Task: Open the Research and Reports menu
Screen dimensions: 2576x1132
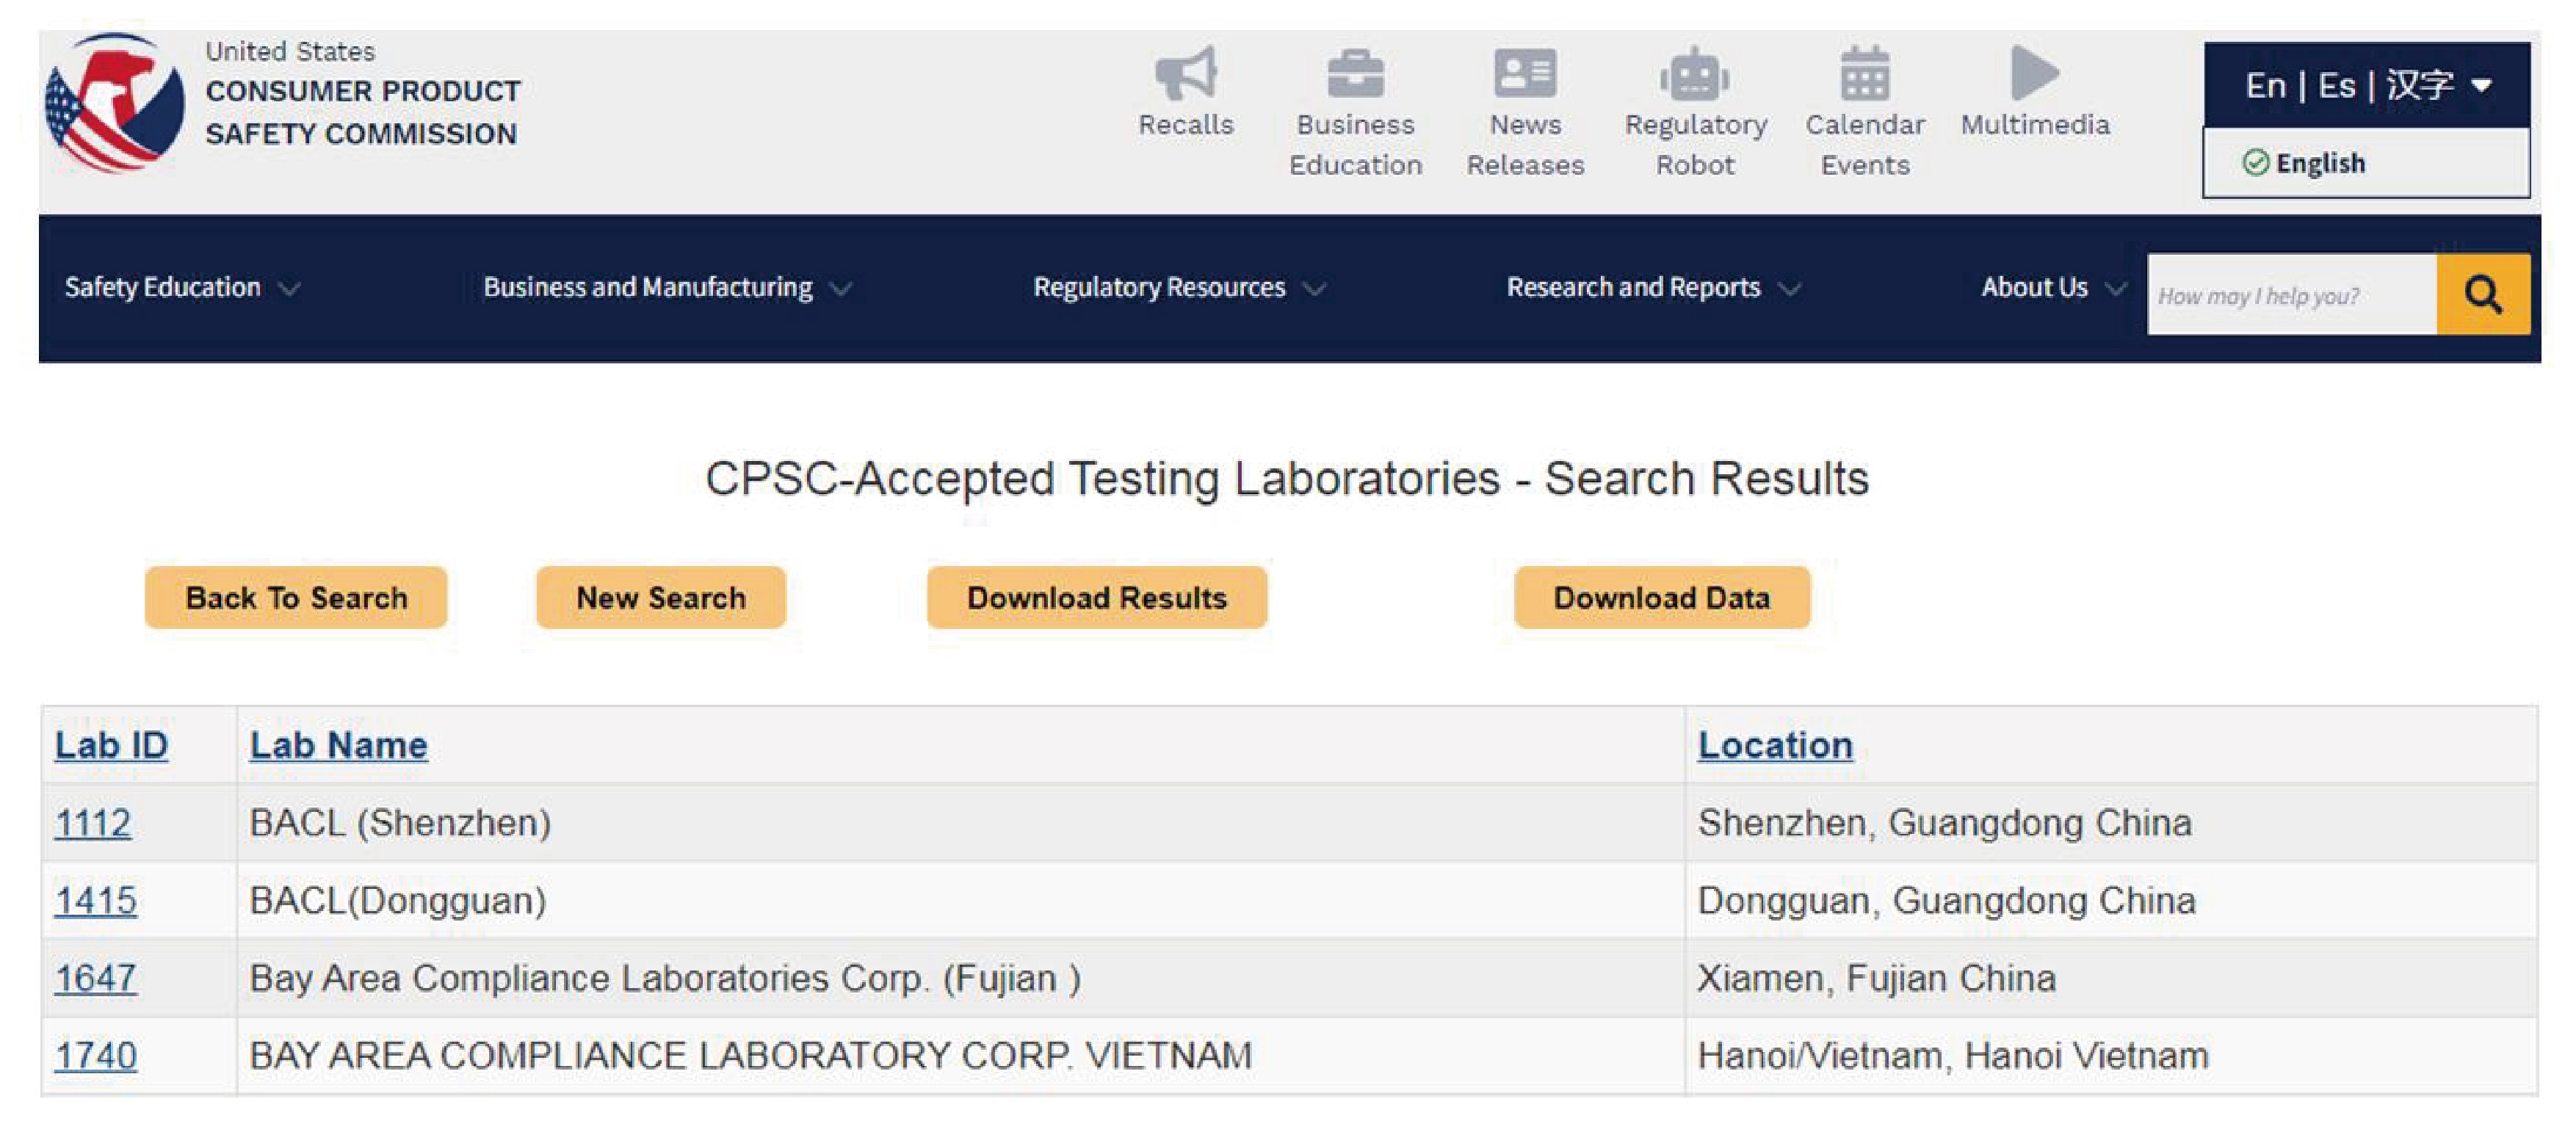Action: tap(1653, 288)
